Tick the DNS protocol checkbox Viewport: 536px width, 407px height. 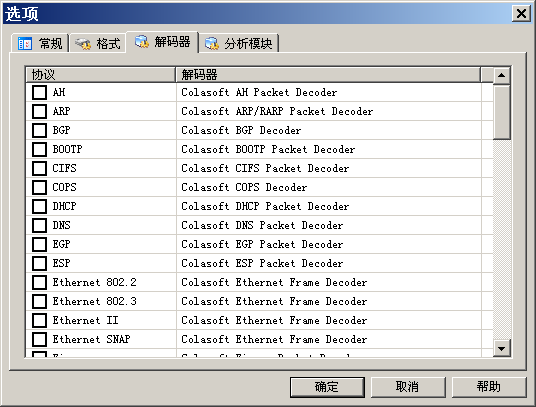click(x=39, y=225)
